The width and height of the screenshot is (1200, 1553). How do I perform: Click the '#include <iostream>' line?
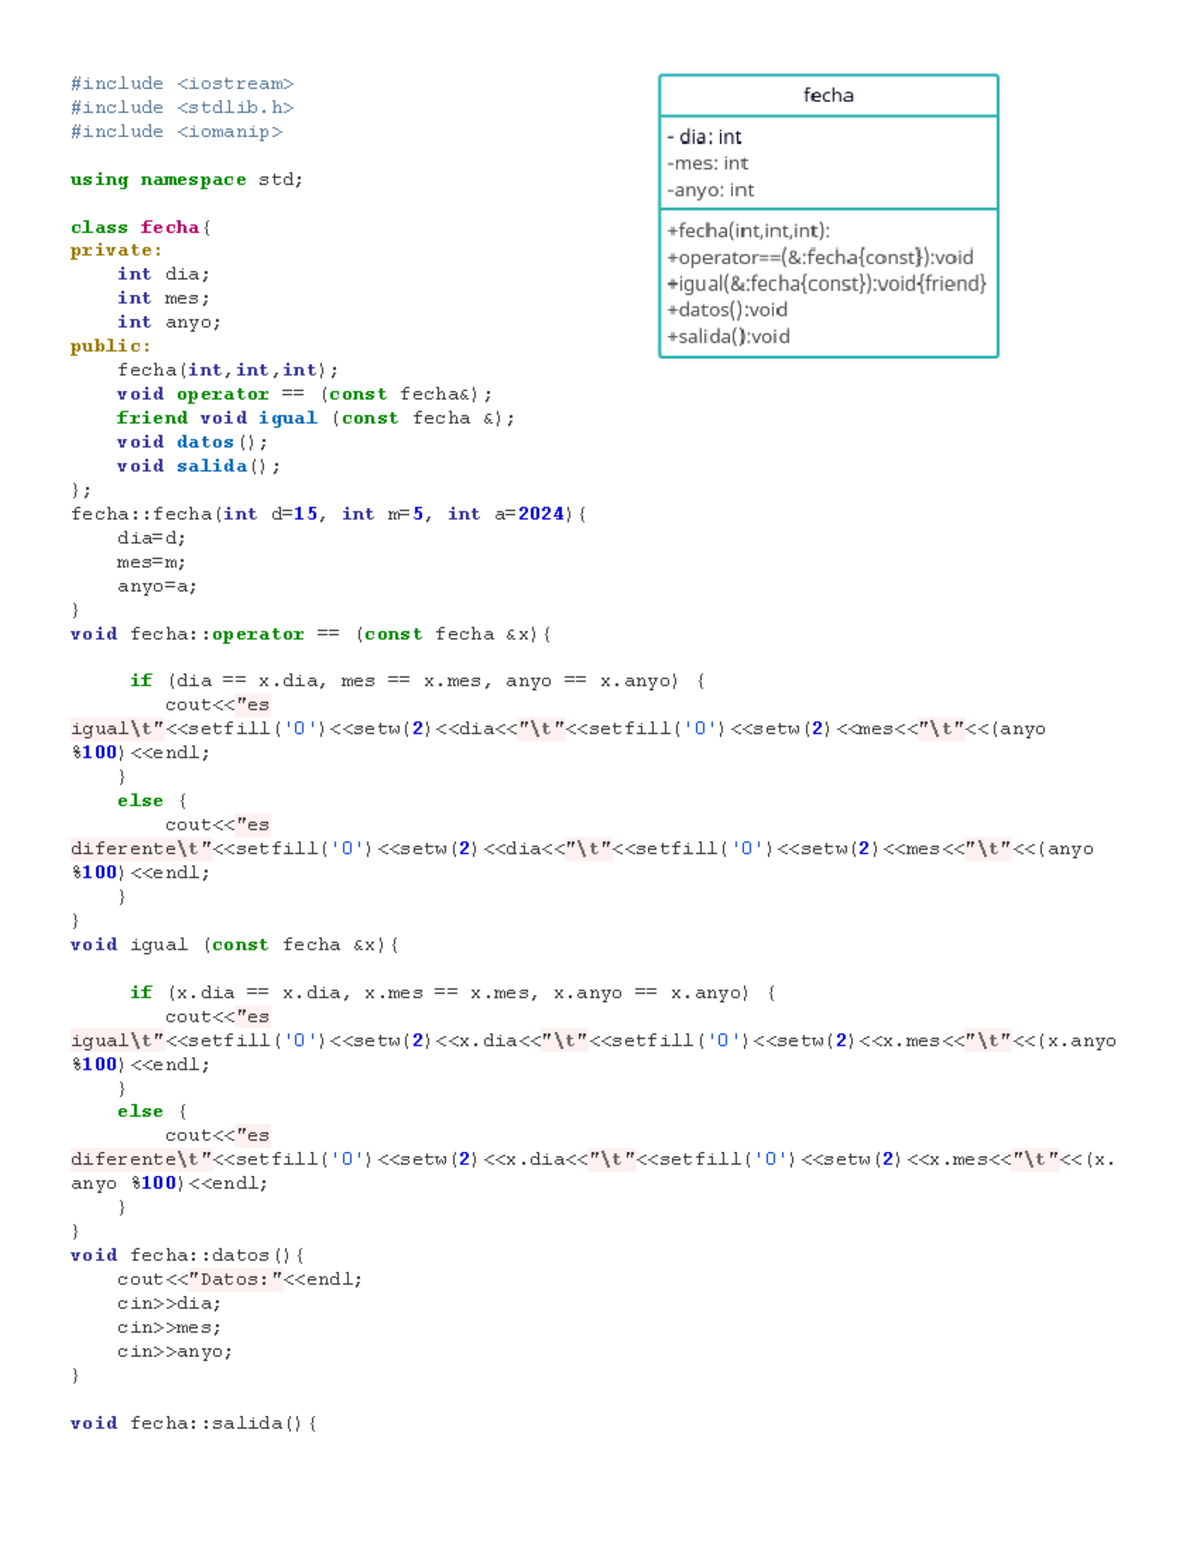point(182,84)
